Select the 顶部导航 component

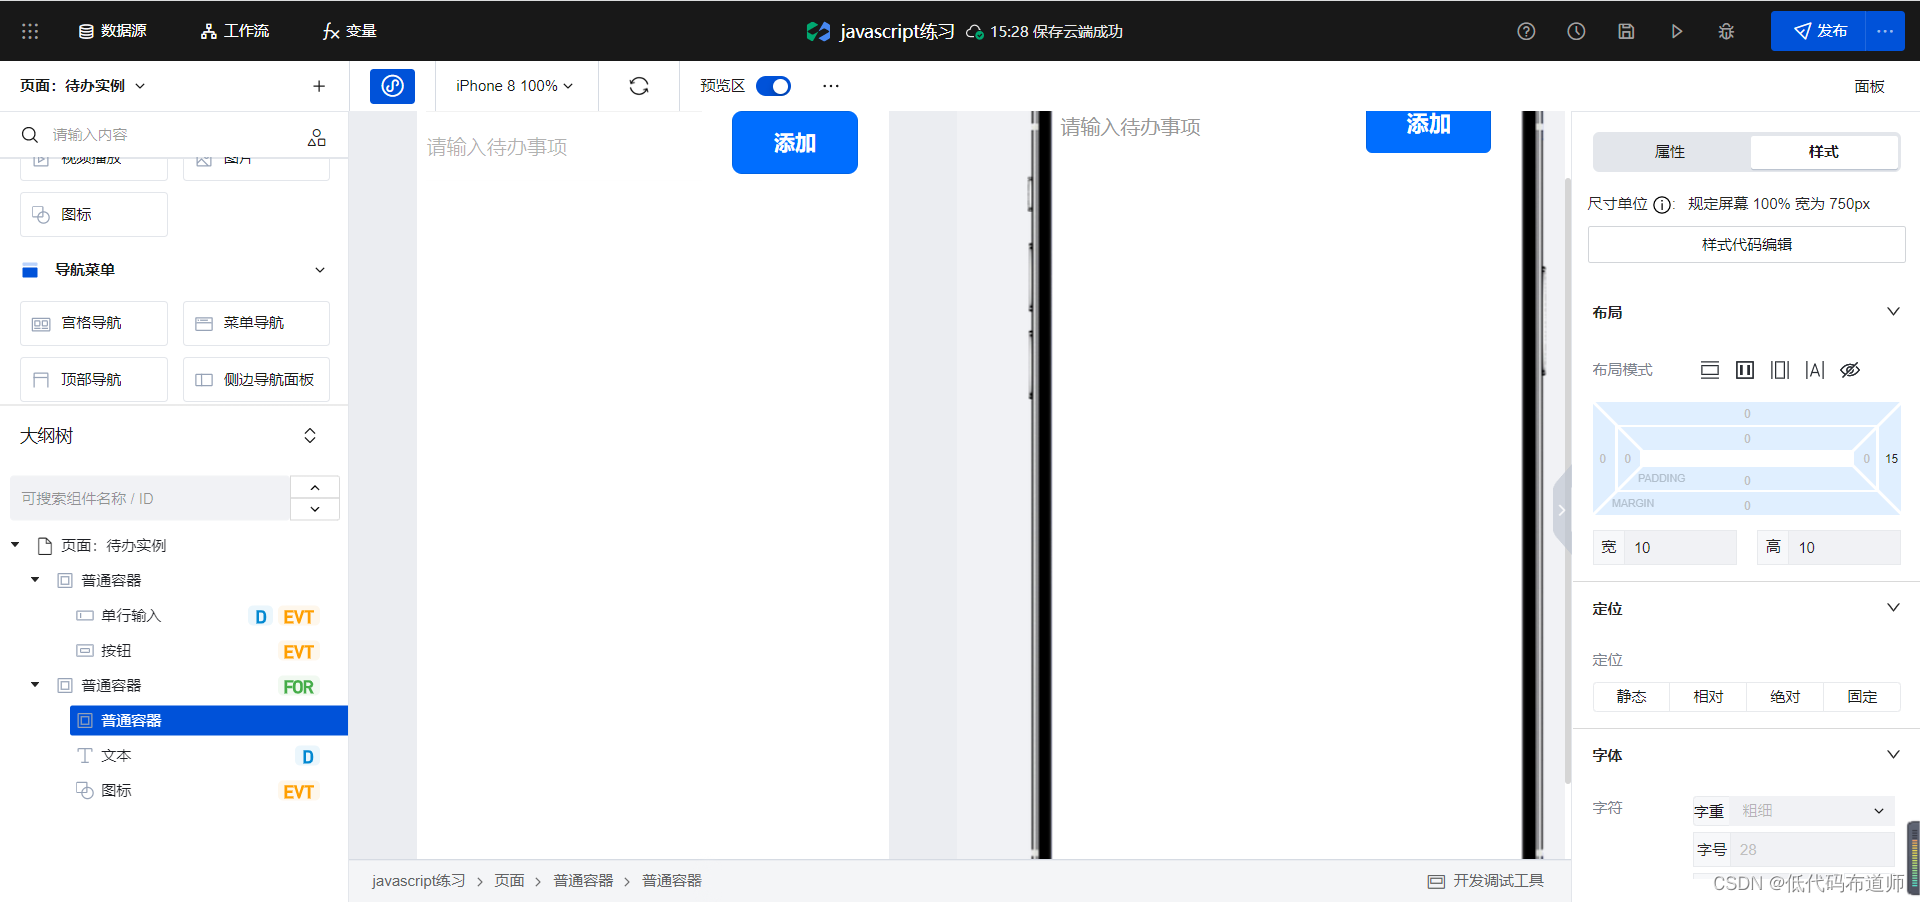[94, 380]
